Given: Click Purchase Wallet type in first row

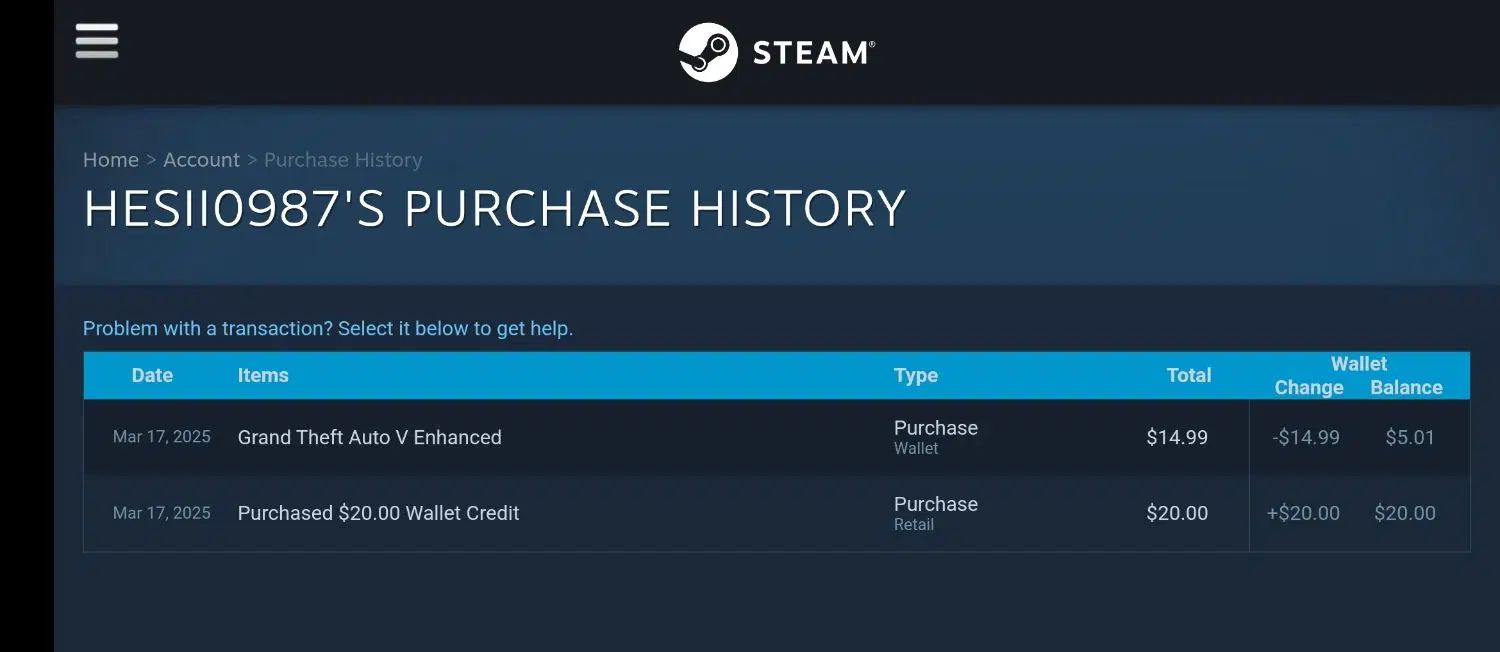Looking at the screenshot, I should (x=936, y=437).
